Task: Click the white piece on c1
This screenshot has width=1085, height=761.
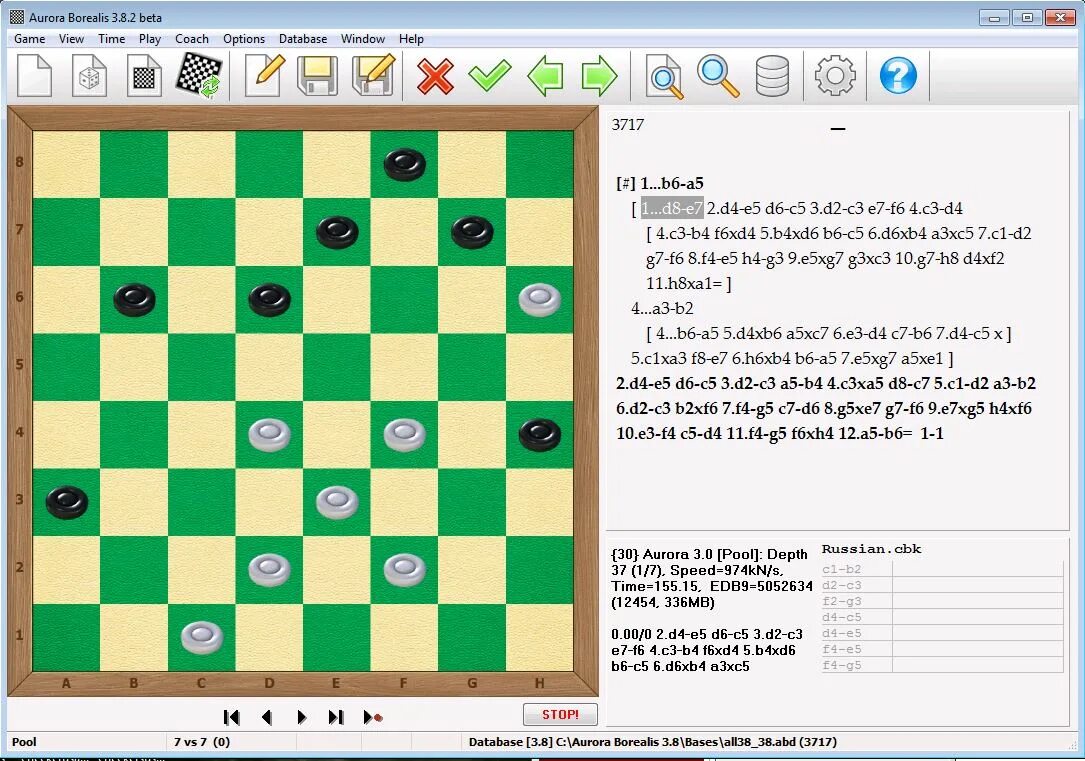Action: coord(201,638)
